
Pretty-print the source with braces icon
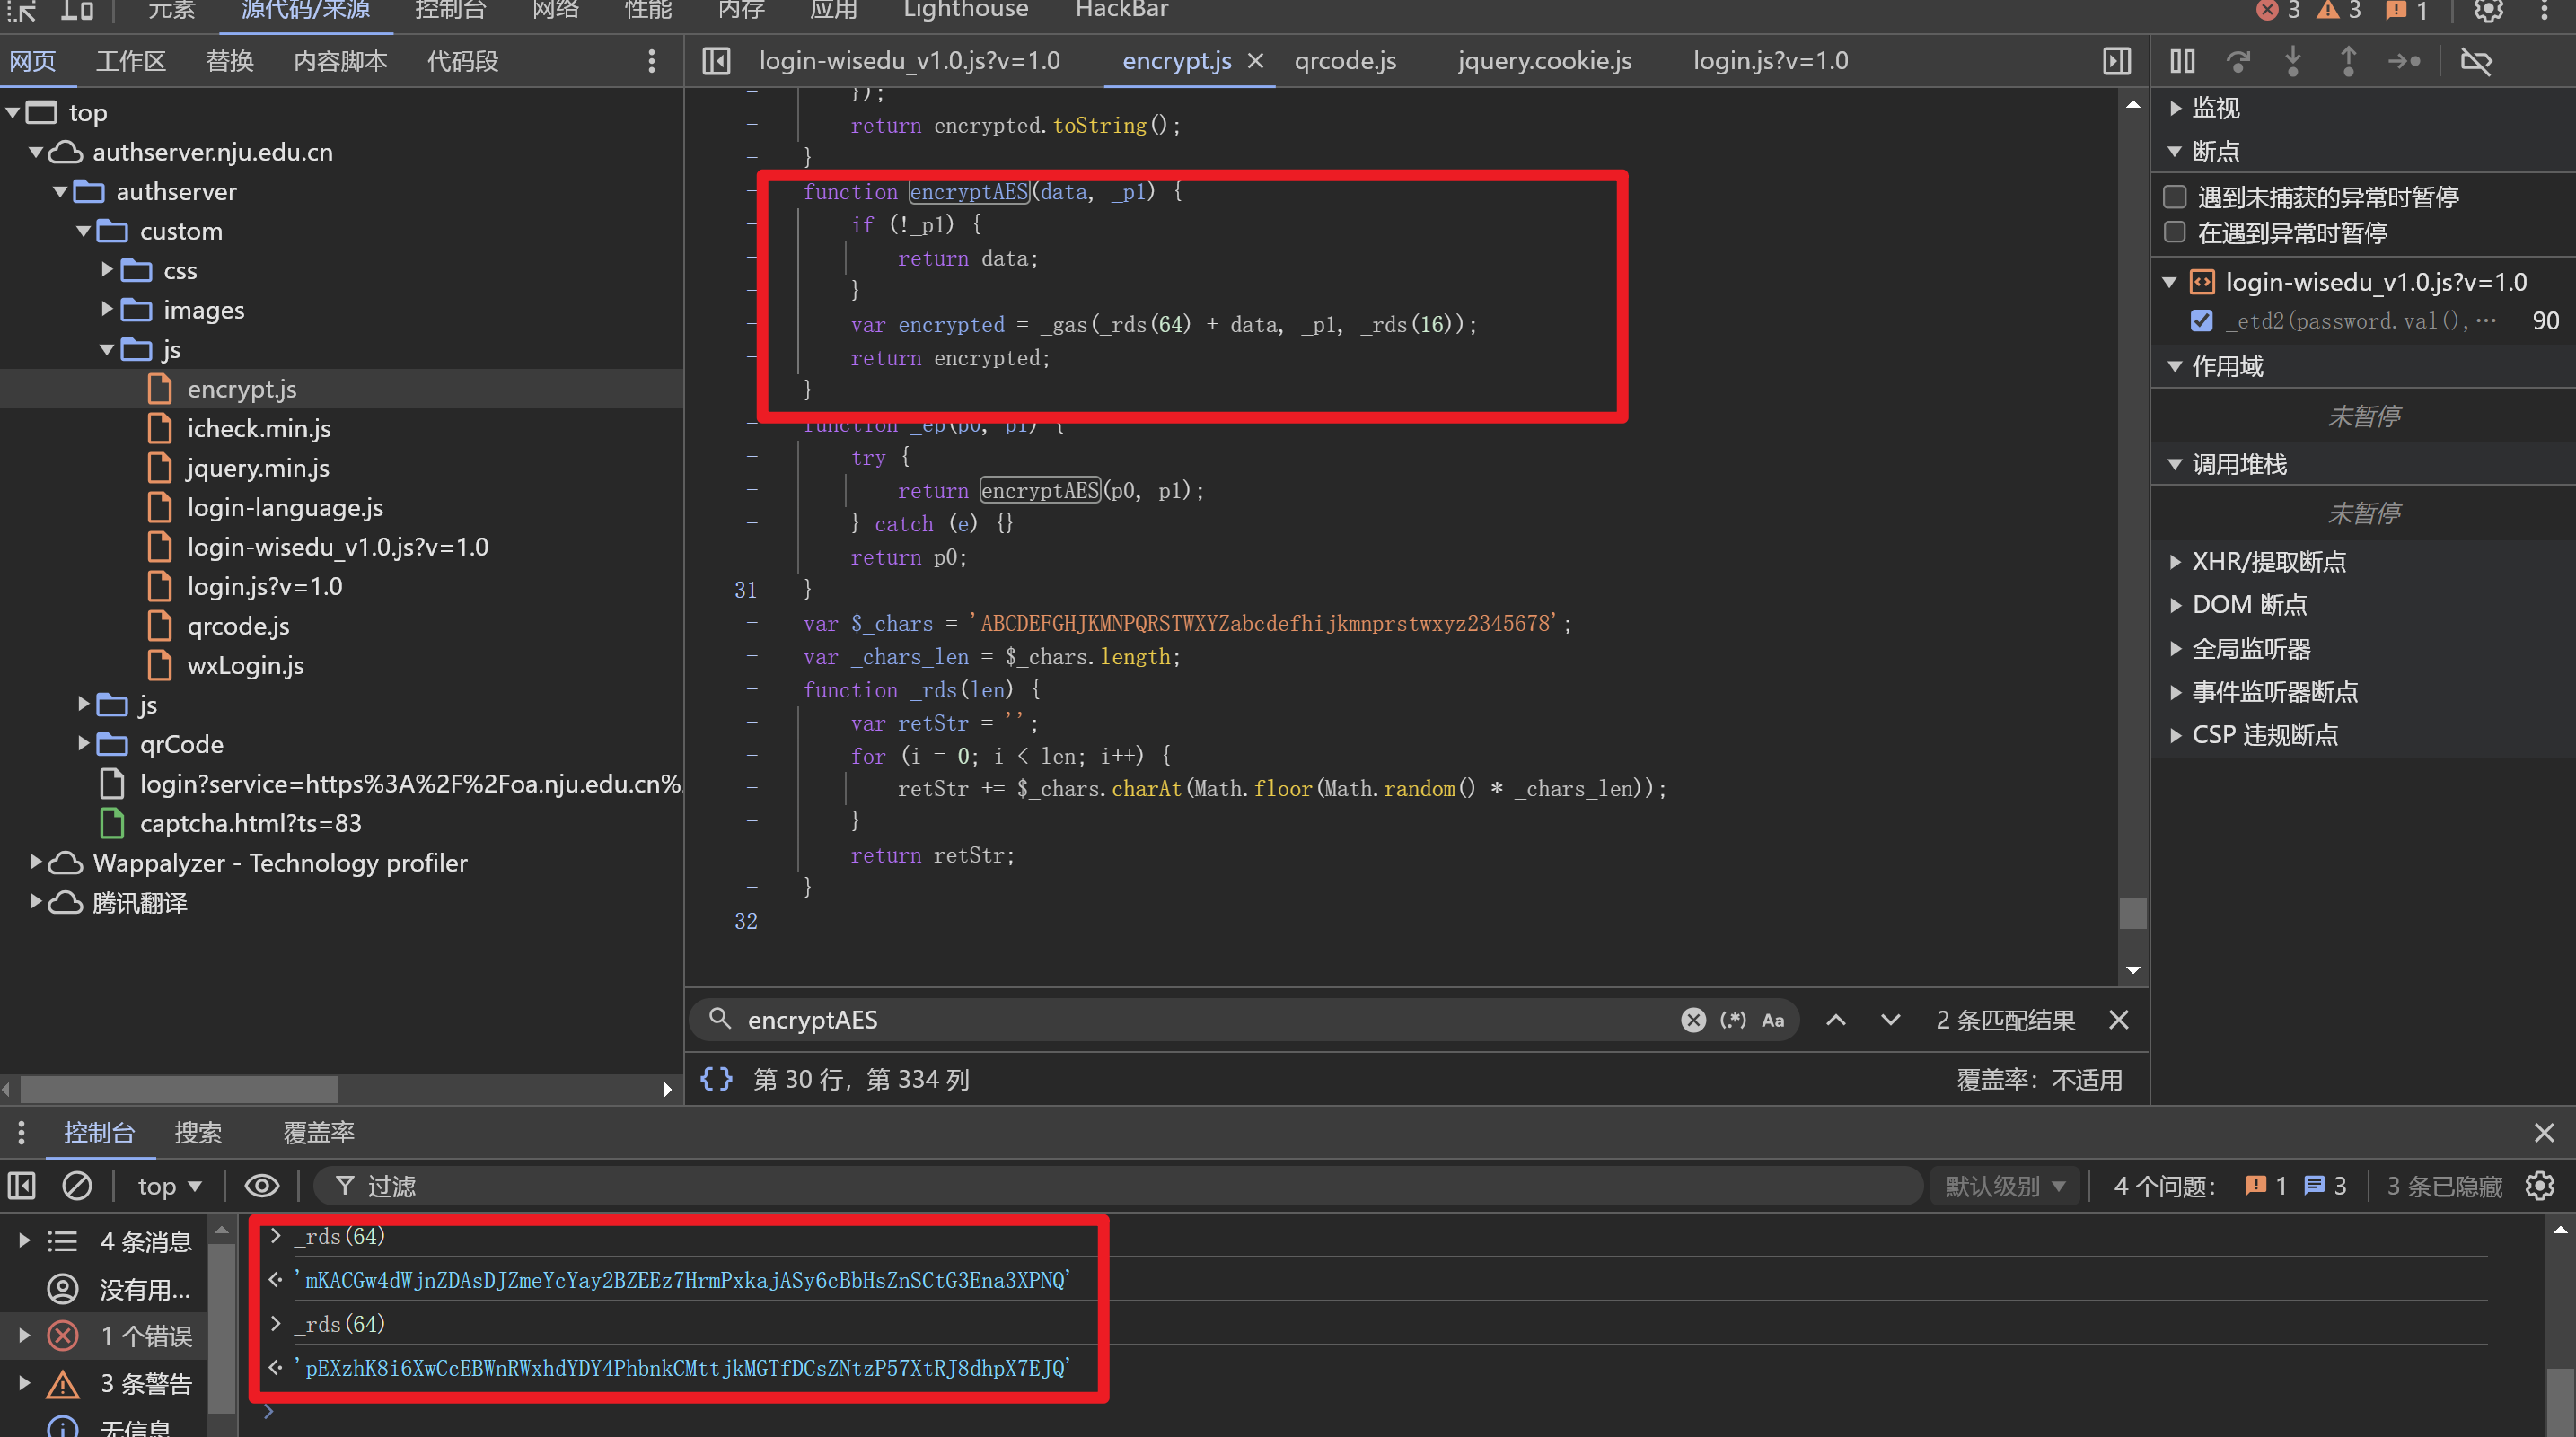pyautogui.click(x=716, y=1079)
